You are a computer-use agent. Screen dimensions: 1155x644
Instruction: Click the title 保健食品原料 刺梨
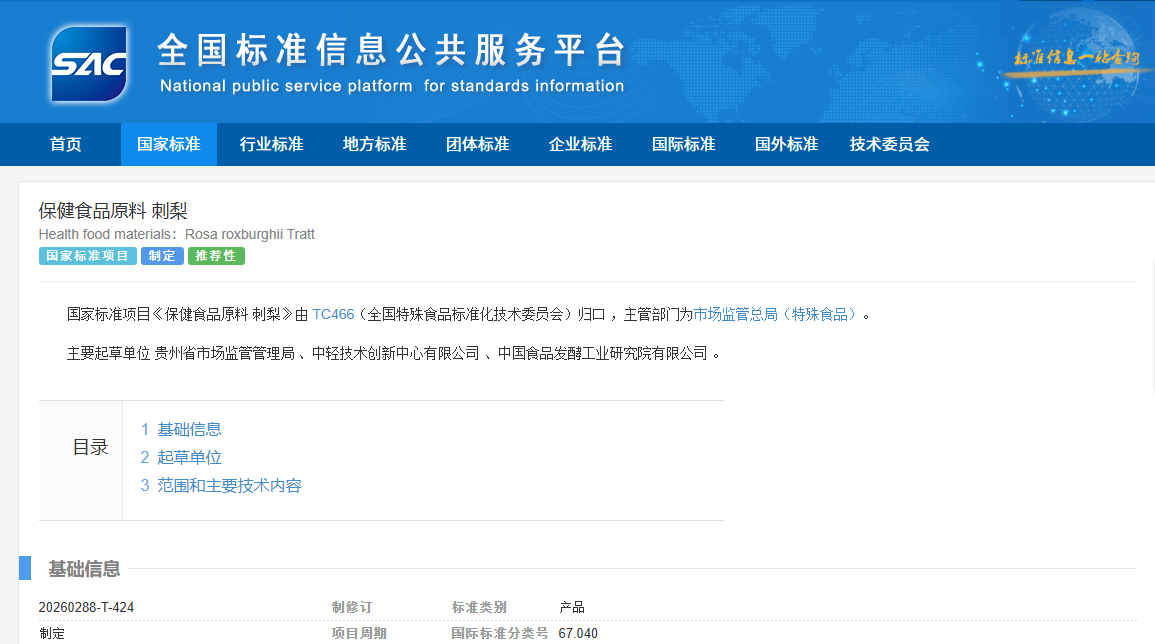[113, 211]
